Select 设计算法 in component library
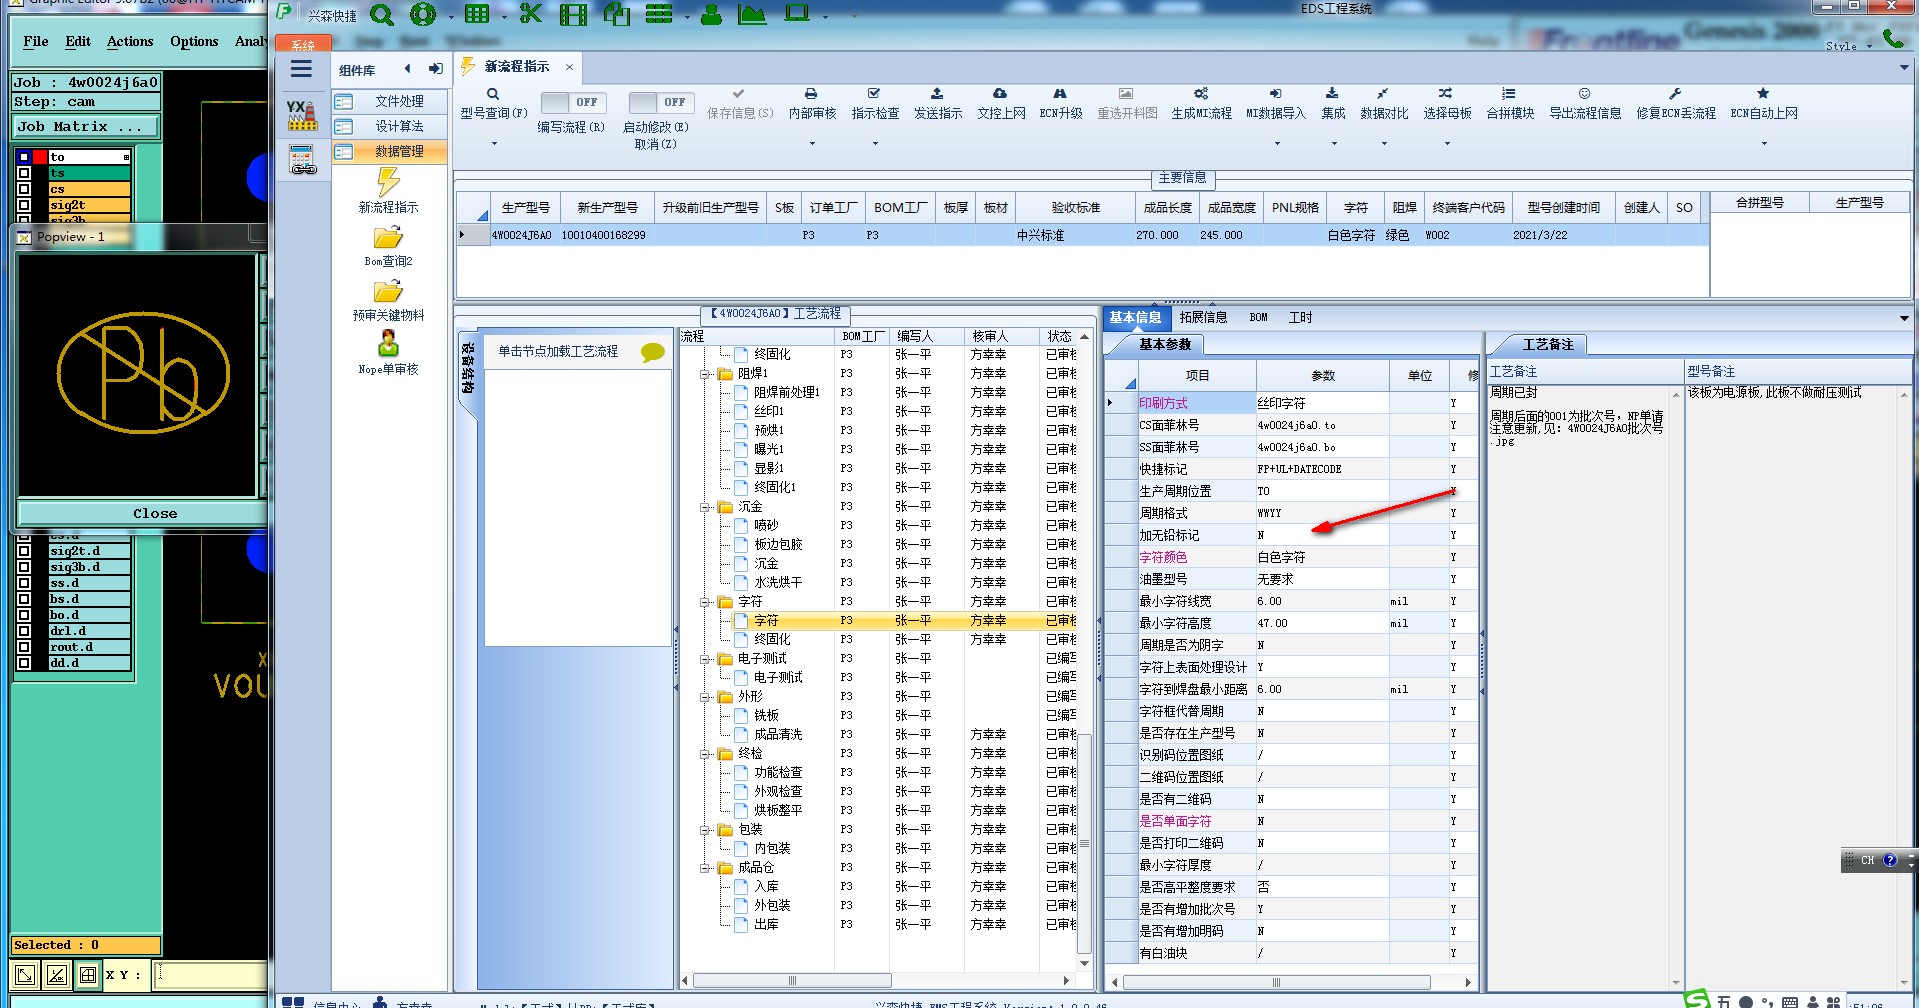 click(x=390, y=126)
